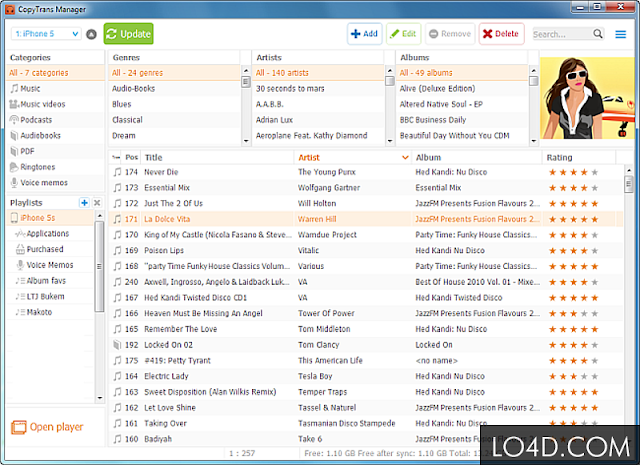This screenshot has height=465, width=640.
Task: Click the Genres list down arrow
Action: click(x=246, y=141)
